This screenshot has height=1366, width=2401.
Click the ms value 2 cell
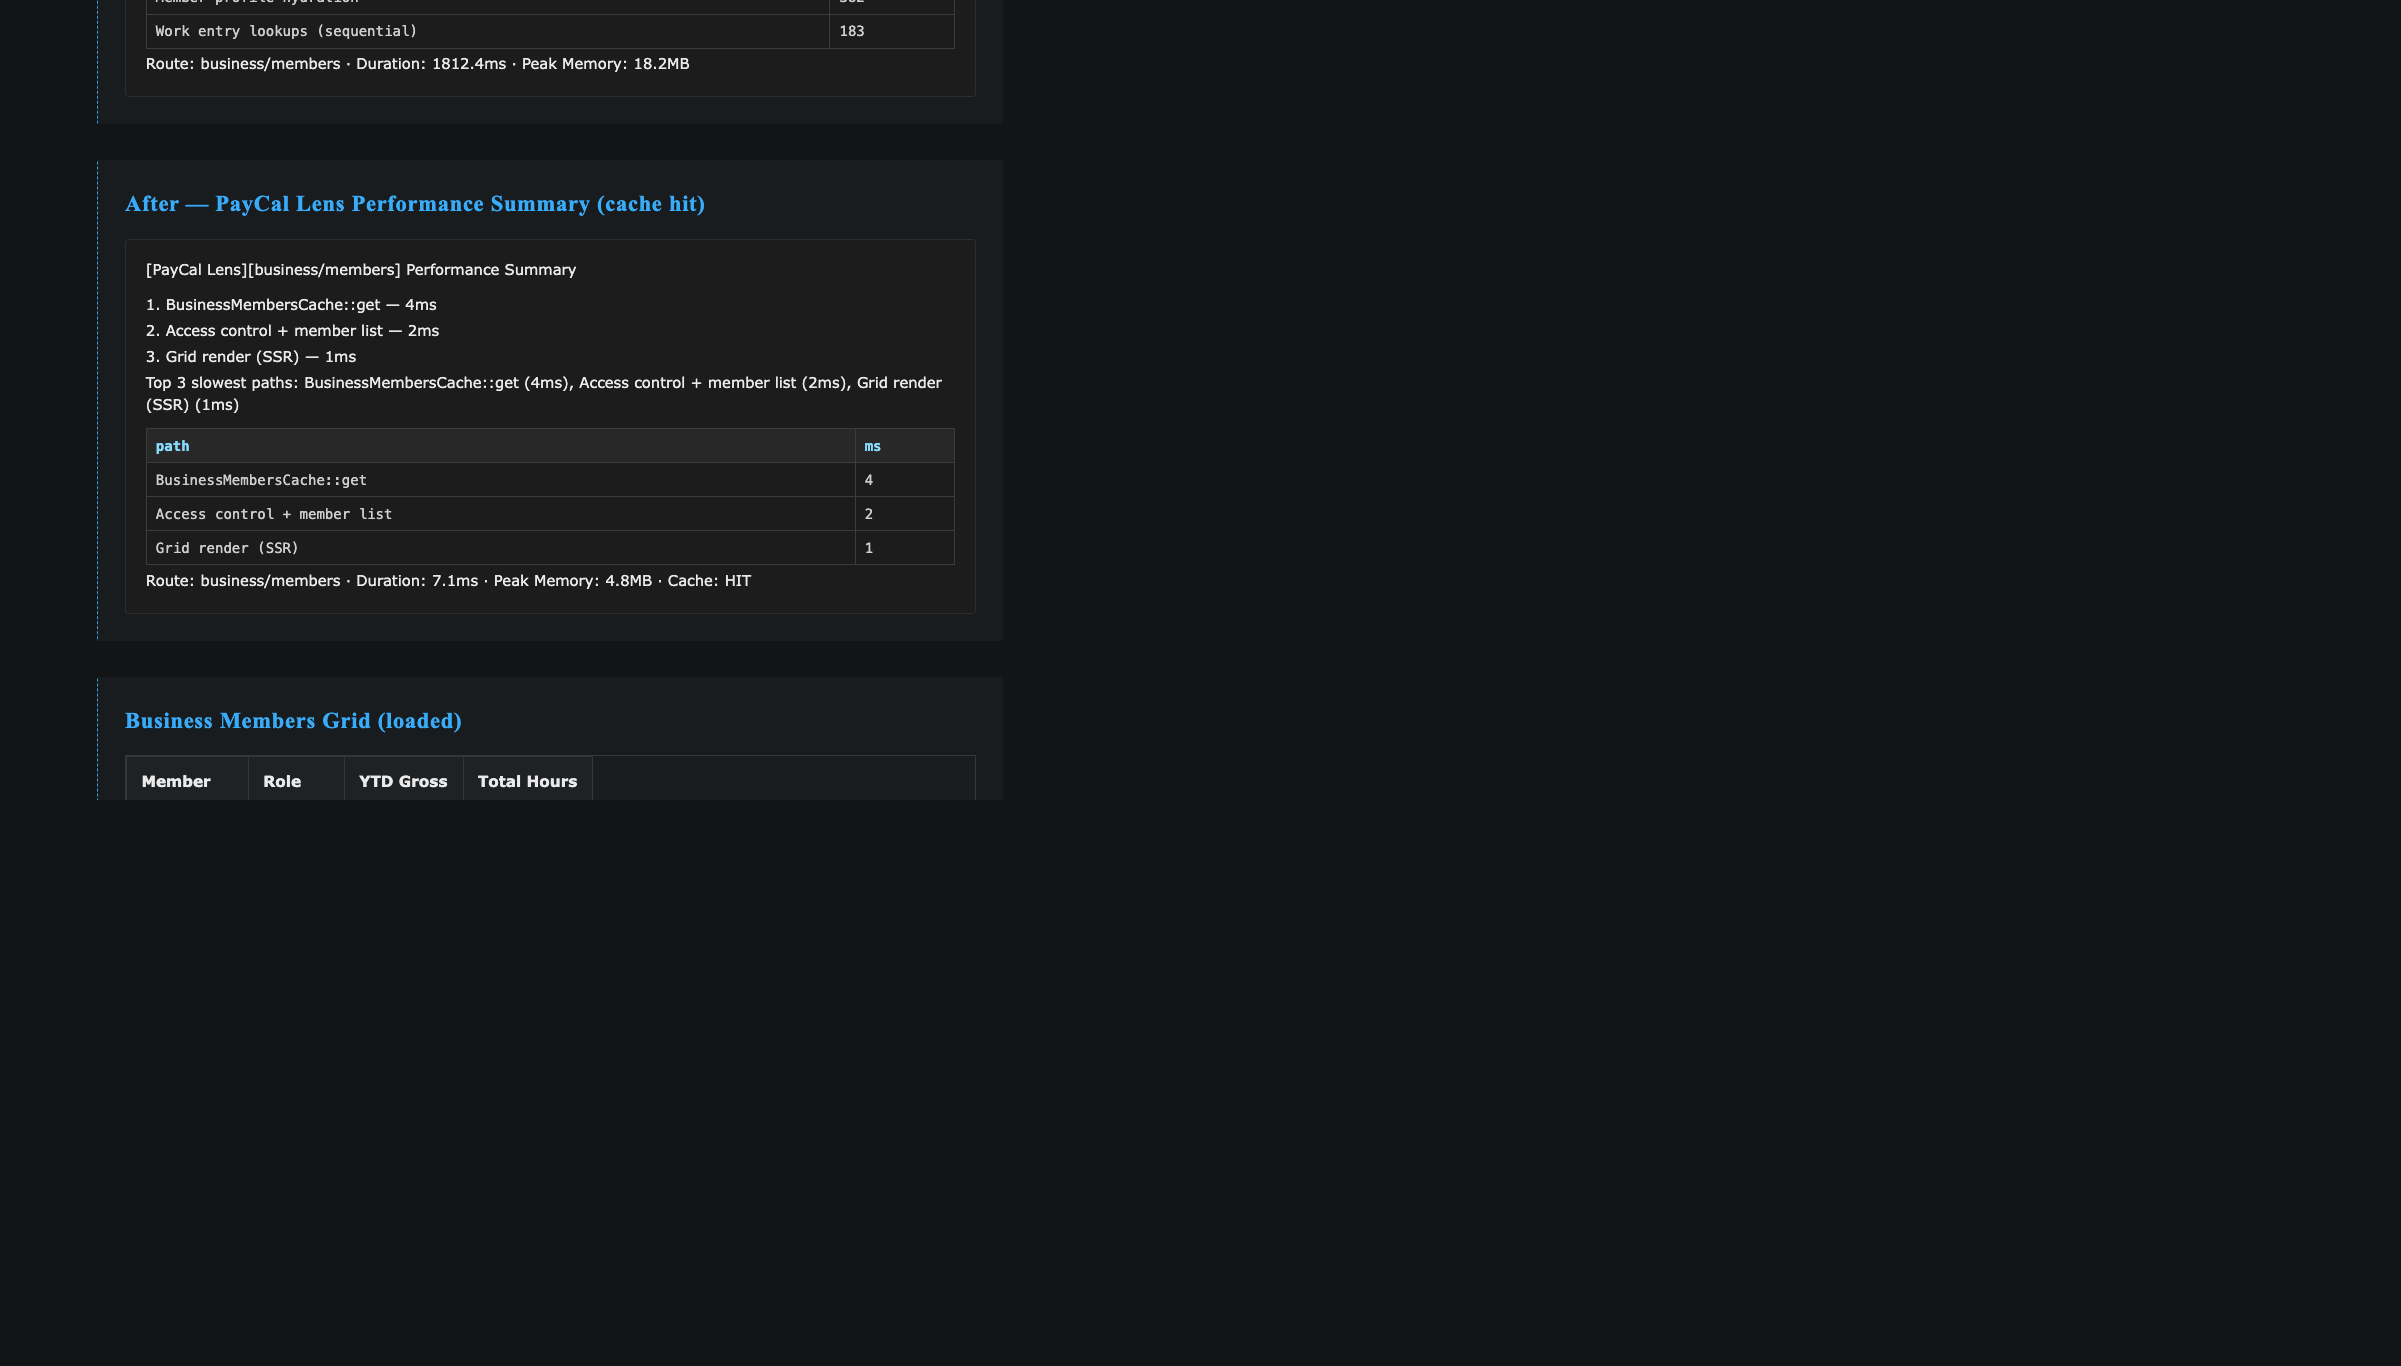905,514
